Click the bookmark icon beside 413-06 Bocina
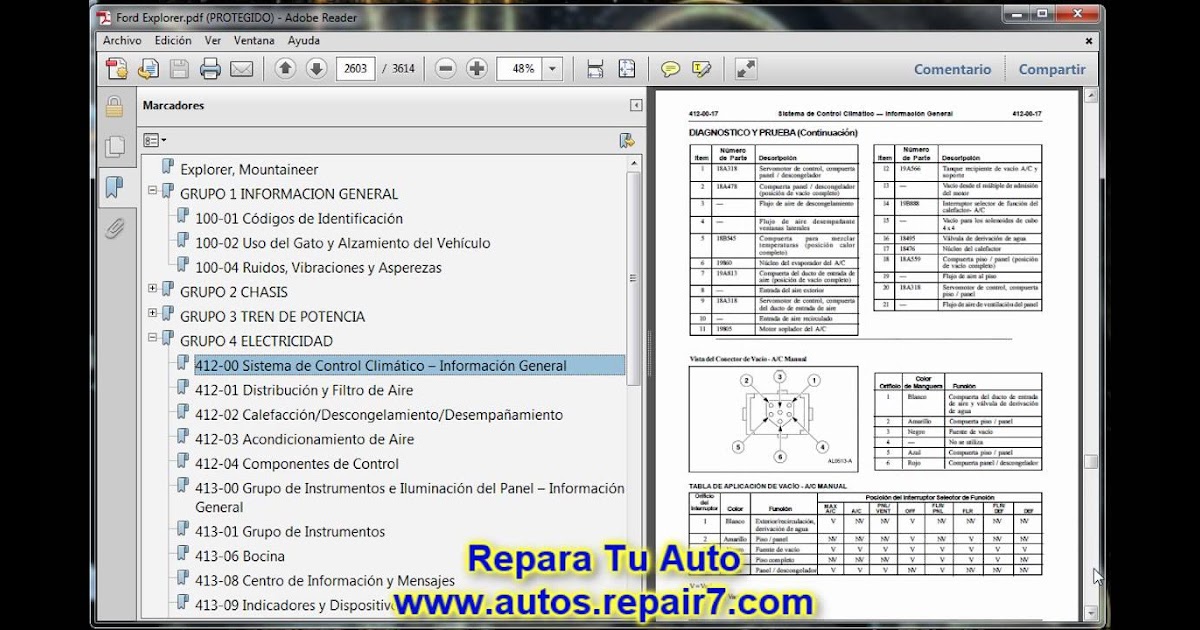The width and height of the screenshot is (1200, 630). tap(182, 553)
